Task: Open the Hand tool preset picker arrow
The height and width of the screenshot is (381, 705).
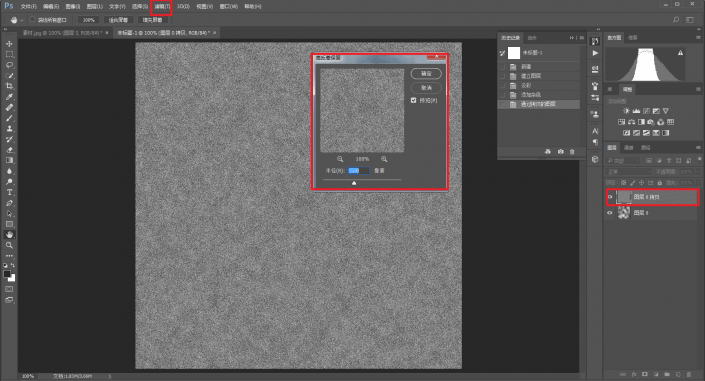Action: coord(22,20)
